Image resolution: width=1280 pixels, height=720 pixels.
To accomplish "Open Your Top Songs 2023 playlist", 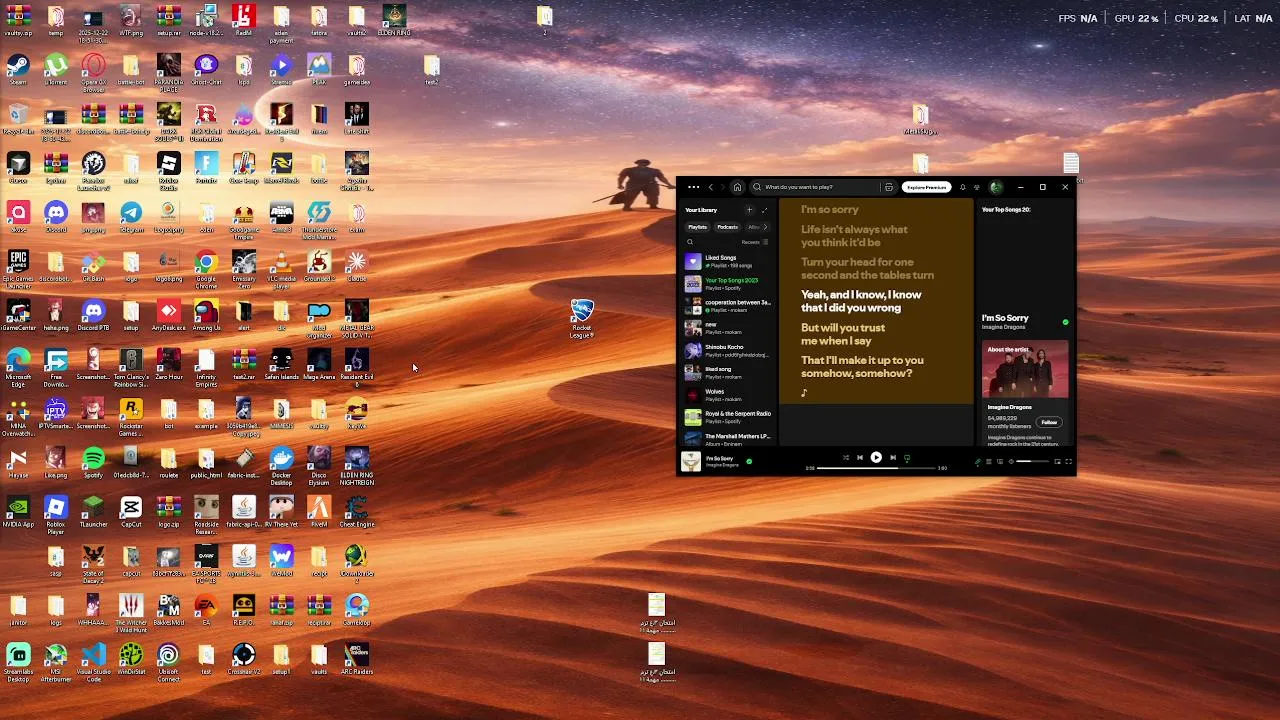I will 727,284.
